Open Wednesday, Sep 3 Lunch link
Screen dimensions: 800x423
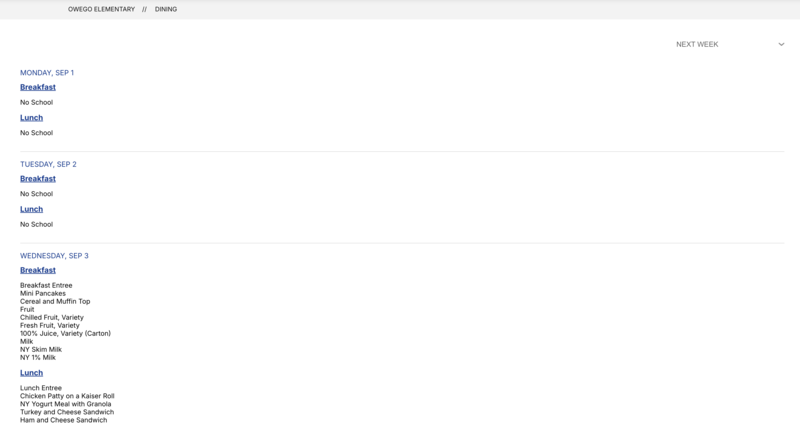tap(31, 373)
